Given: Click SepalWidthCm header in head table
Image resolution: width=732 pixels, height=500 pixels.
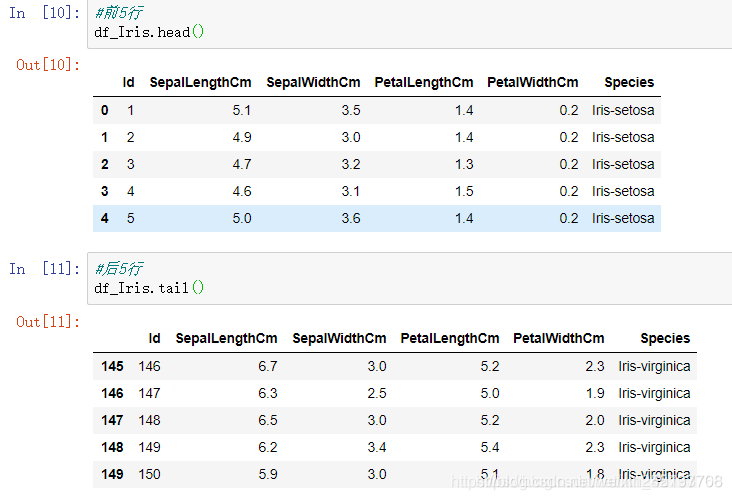Looking at the screenshot, I should pos(313,82).
